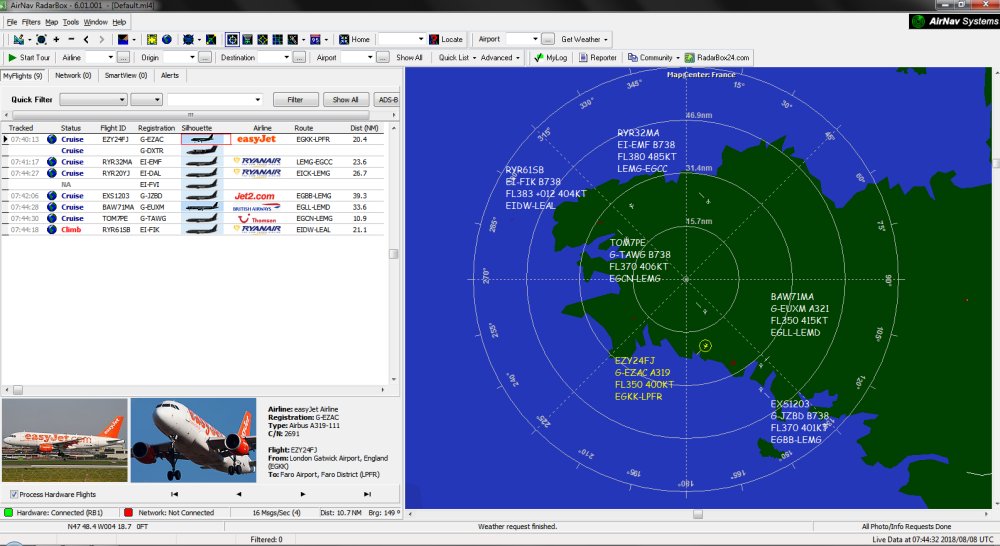The width and height of the screenshot is (1000, 546).
Task: Click the zoom in plus icon
Action: click(x=55, y=39)
